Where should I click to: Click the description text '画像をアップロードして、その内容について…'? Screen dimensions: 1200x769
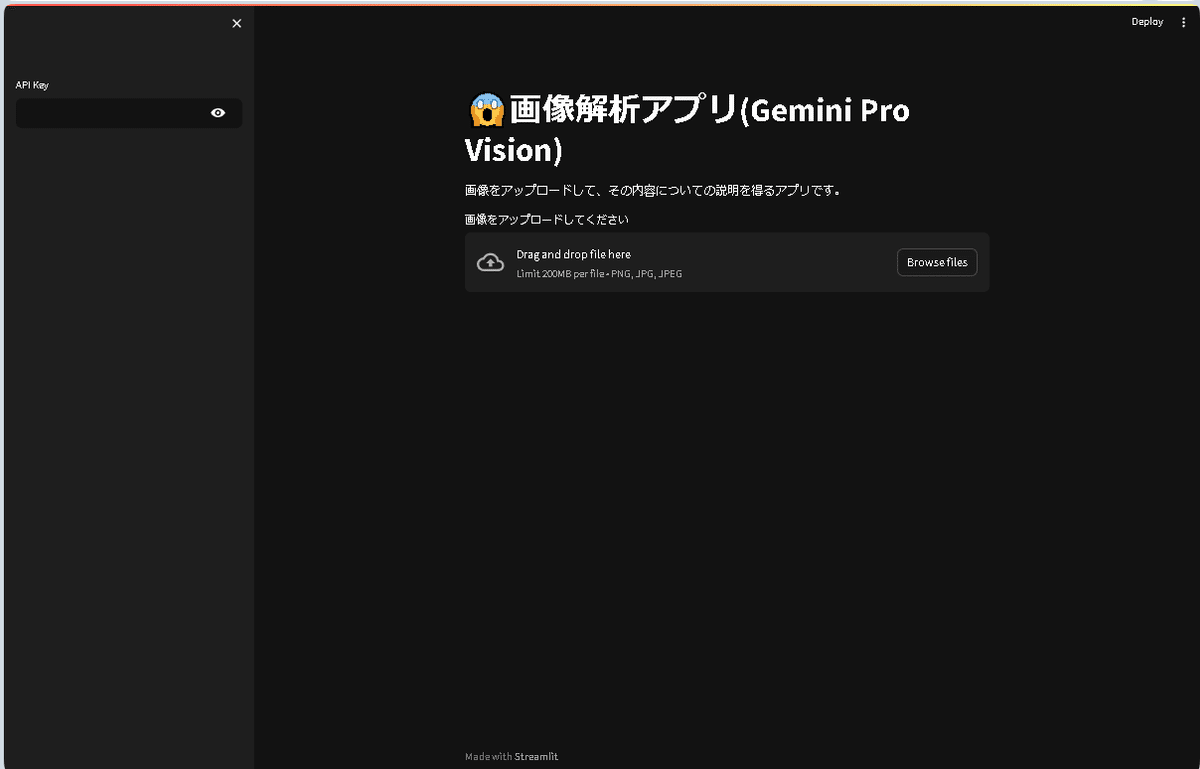653,190
